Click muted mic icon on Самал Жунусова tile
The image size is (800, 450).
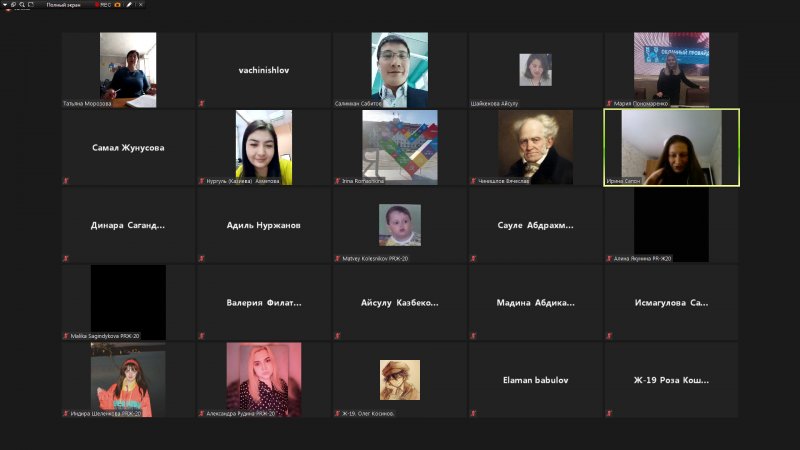click(66, 181)
